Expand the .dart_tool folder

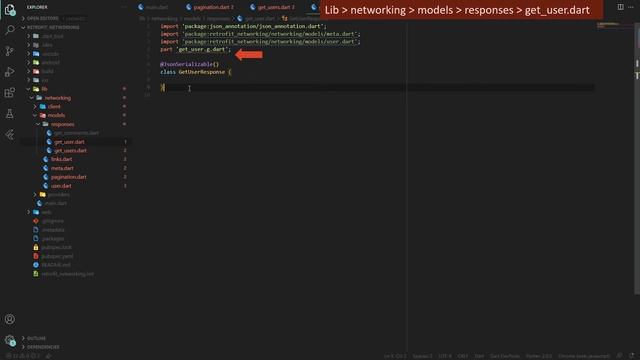tap(52, 36)
